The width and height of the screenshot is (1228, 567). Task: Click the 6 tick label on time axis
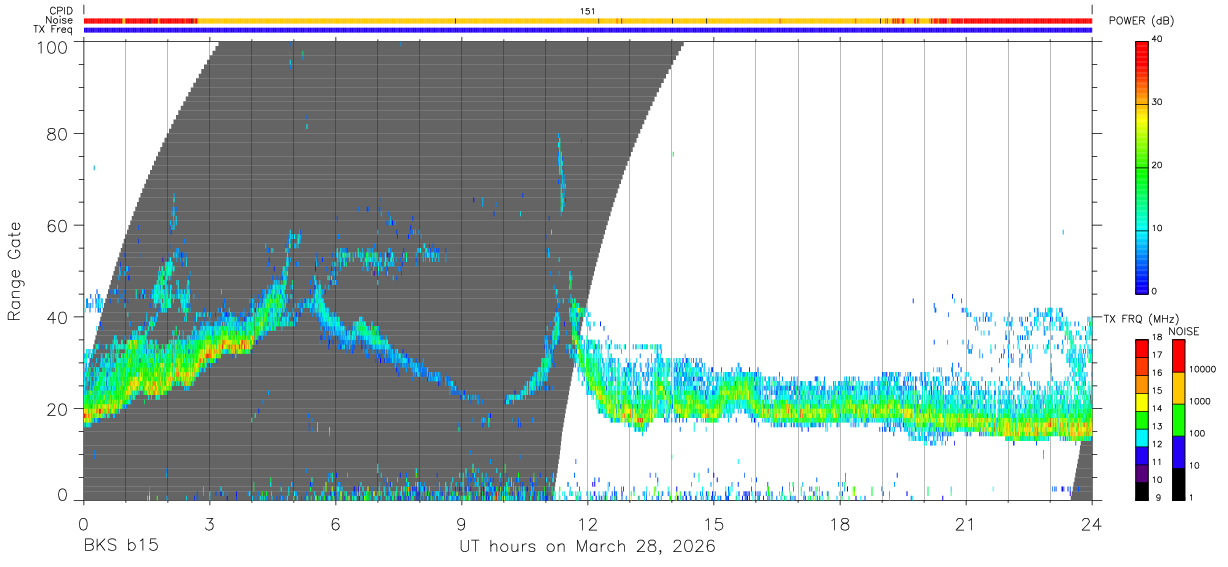click(335, 524)
